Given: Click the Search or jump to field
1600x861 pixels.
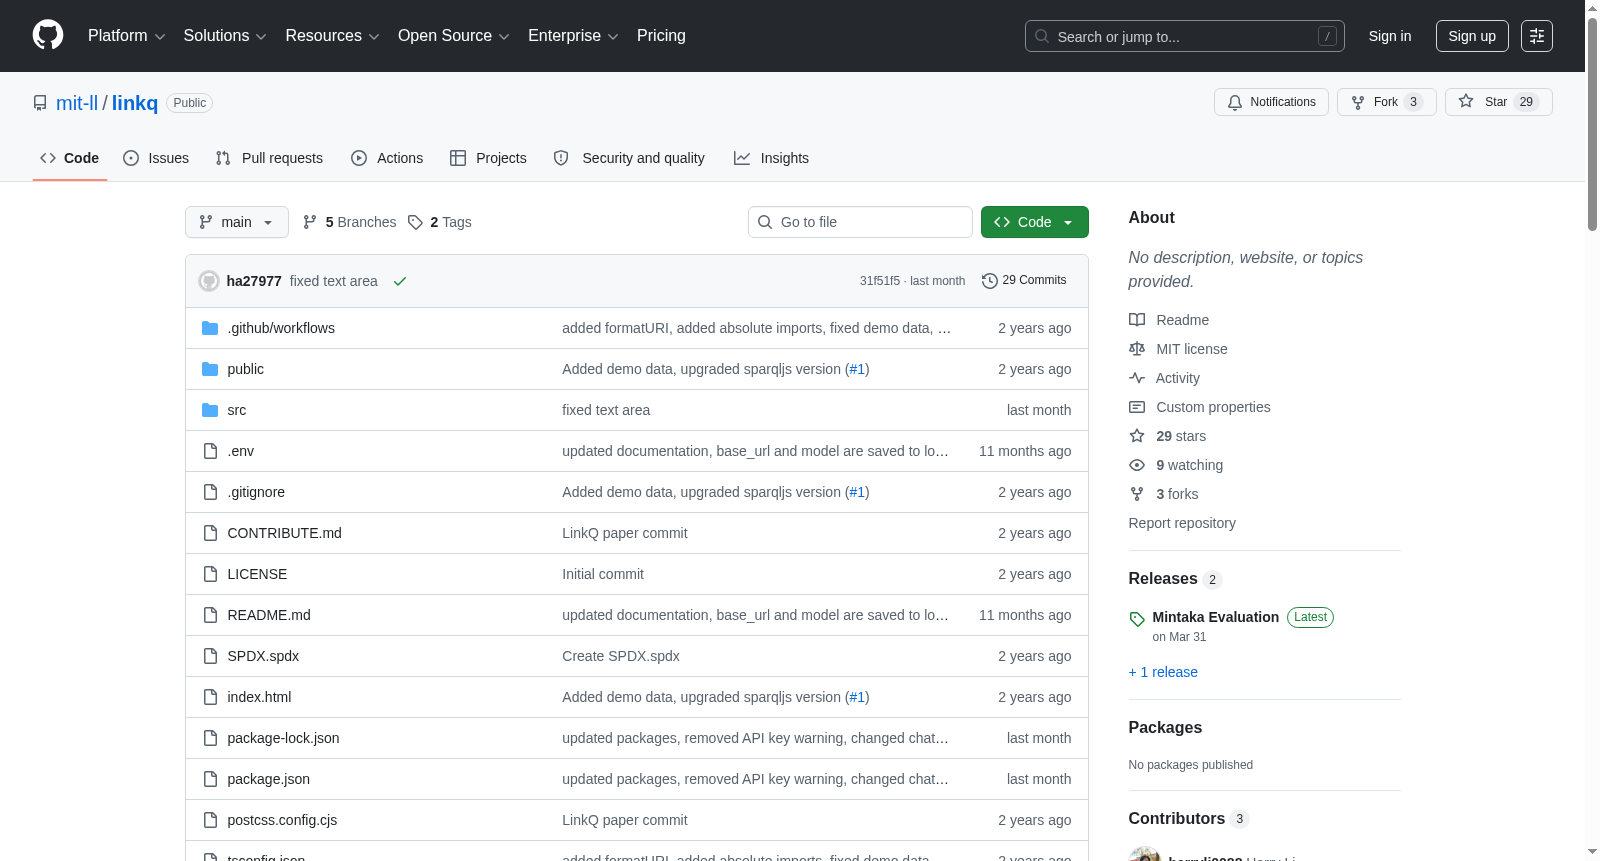Looking at the screenshot, I should (x=1185, y=36).
